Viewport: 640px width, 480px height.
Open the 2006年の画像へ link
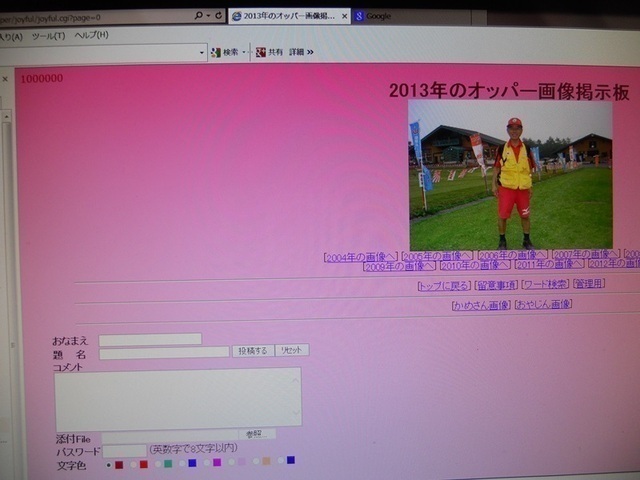click(x=513, y=255)
